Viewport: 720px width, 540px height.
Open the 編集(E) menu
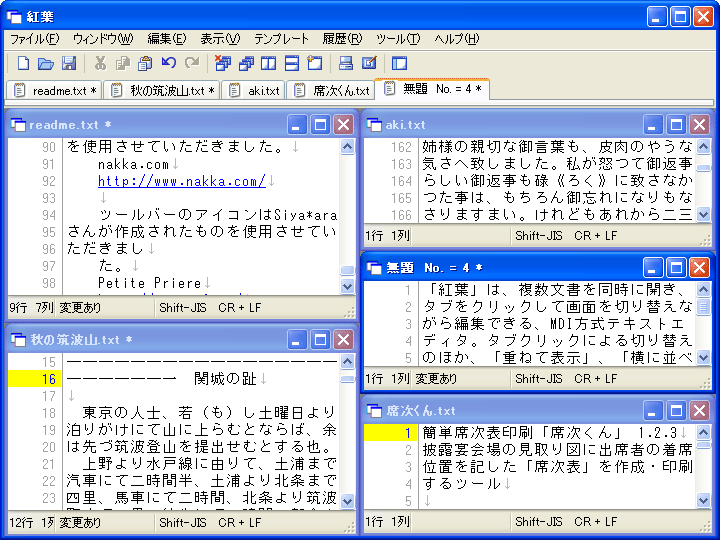167,39
